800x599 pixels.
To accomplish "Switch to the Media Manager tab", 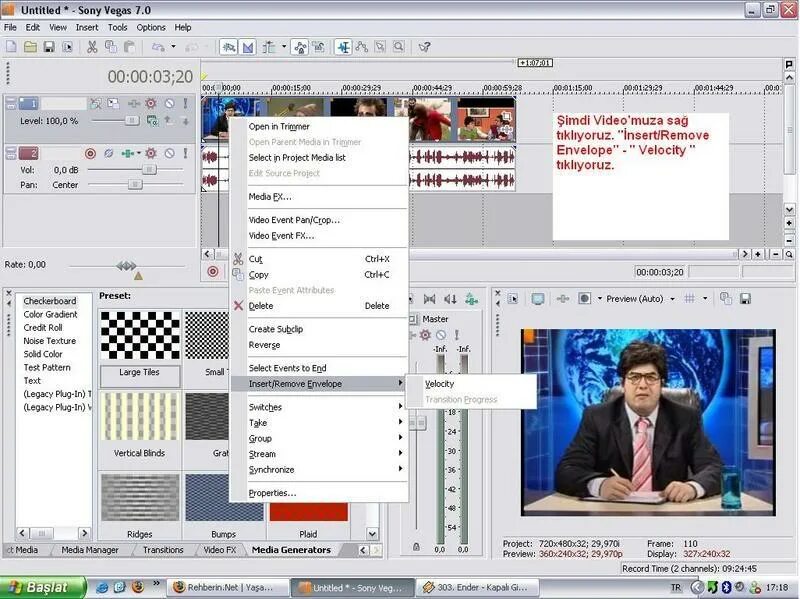I will pos(90,550).
